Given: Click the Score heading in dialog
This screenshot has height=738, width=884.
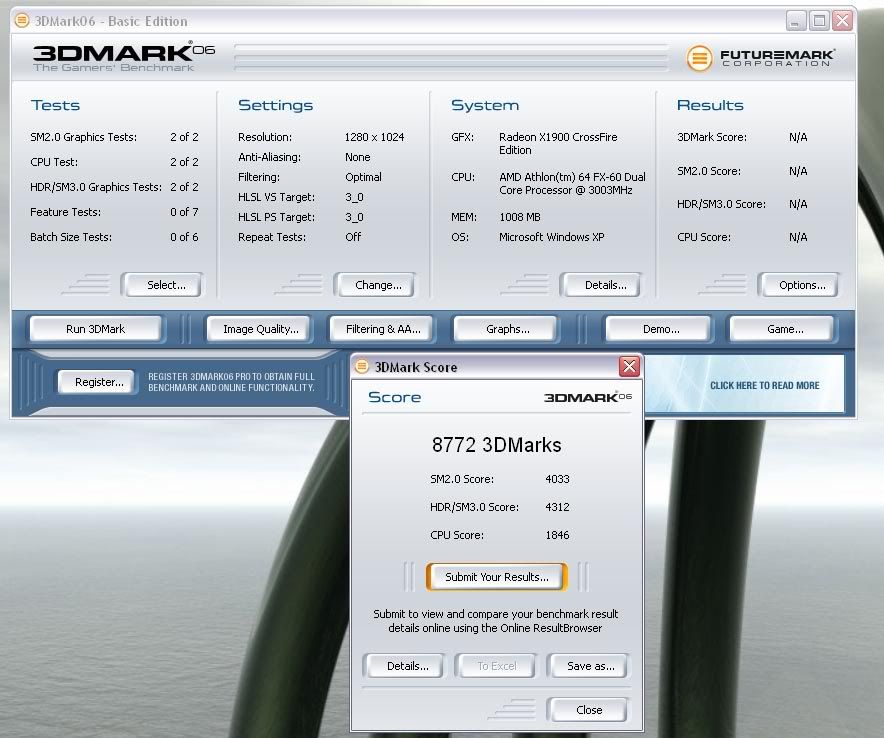Looking at the screenshot, I should pyautogui.click(x=394, y=397).
